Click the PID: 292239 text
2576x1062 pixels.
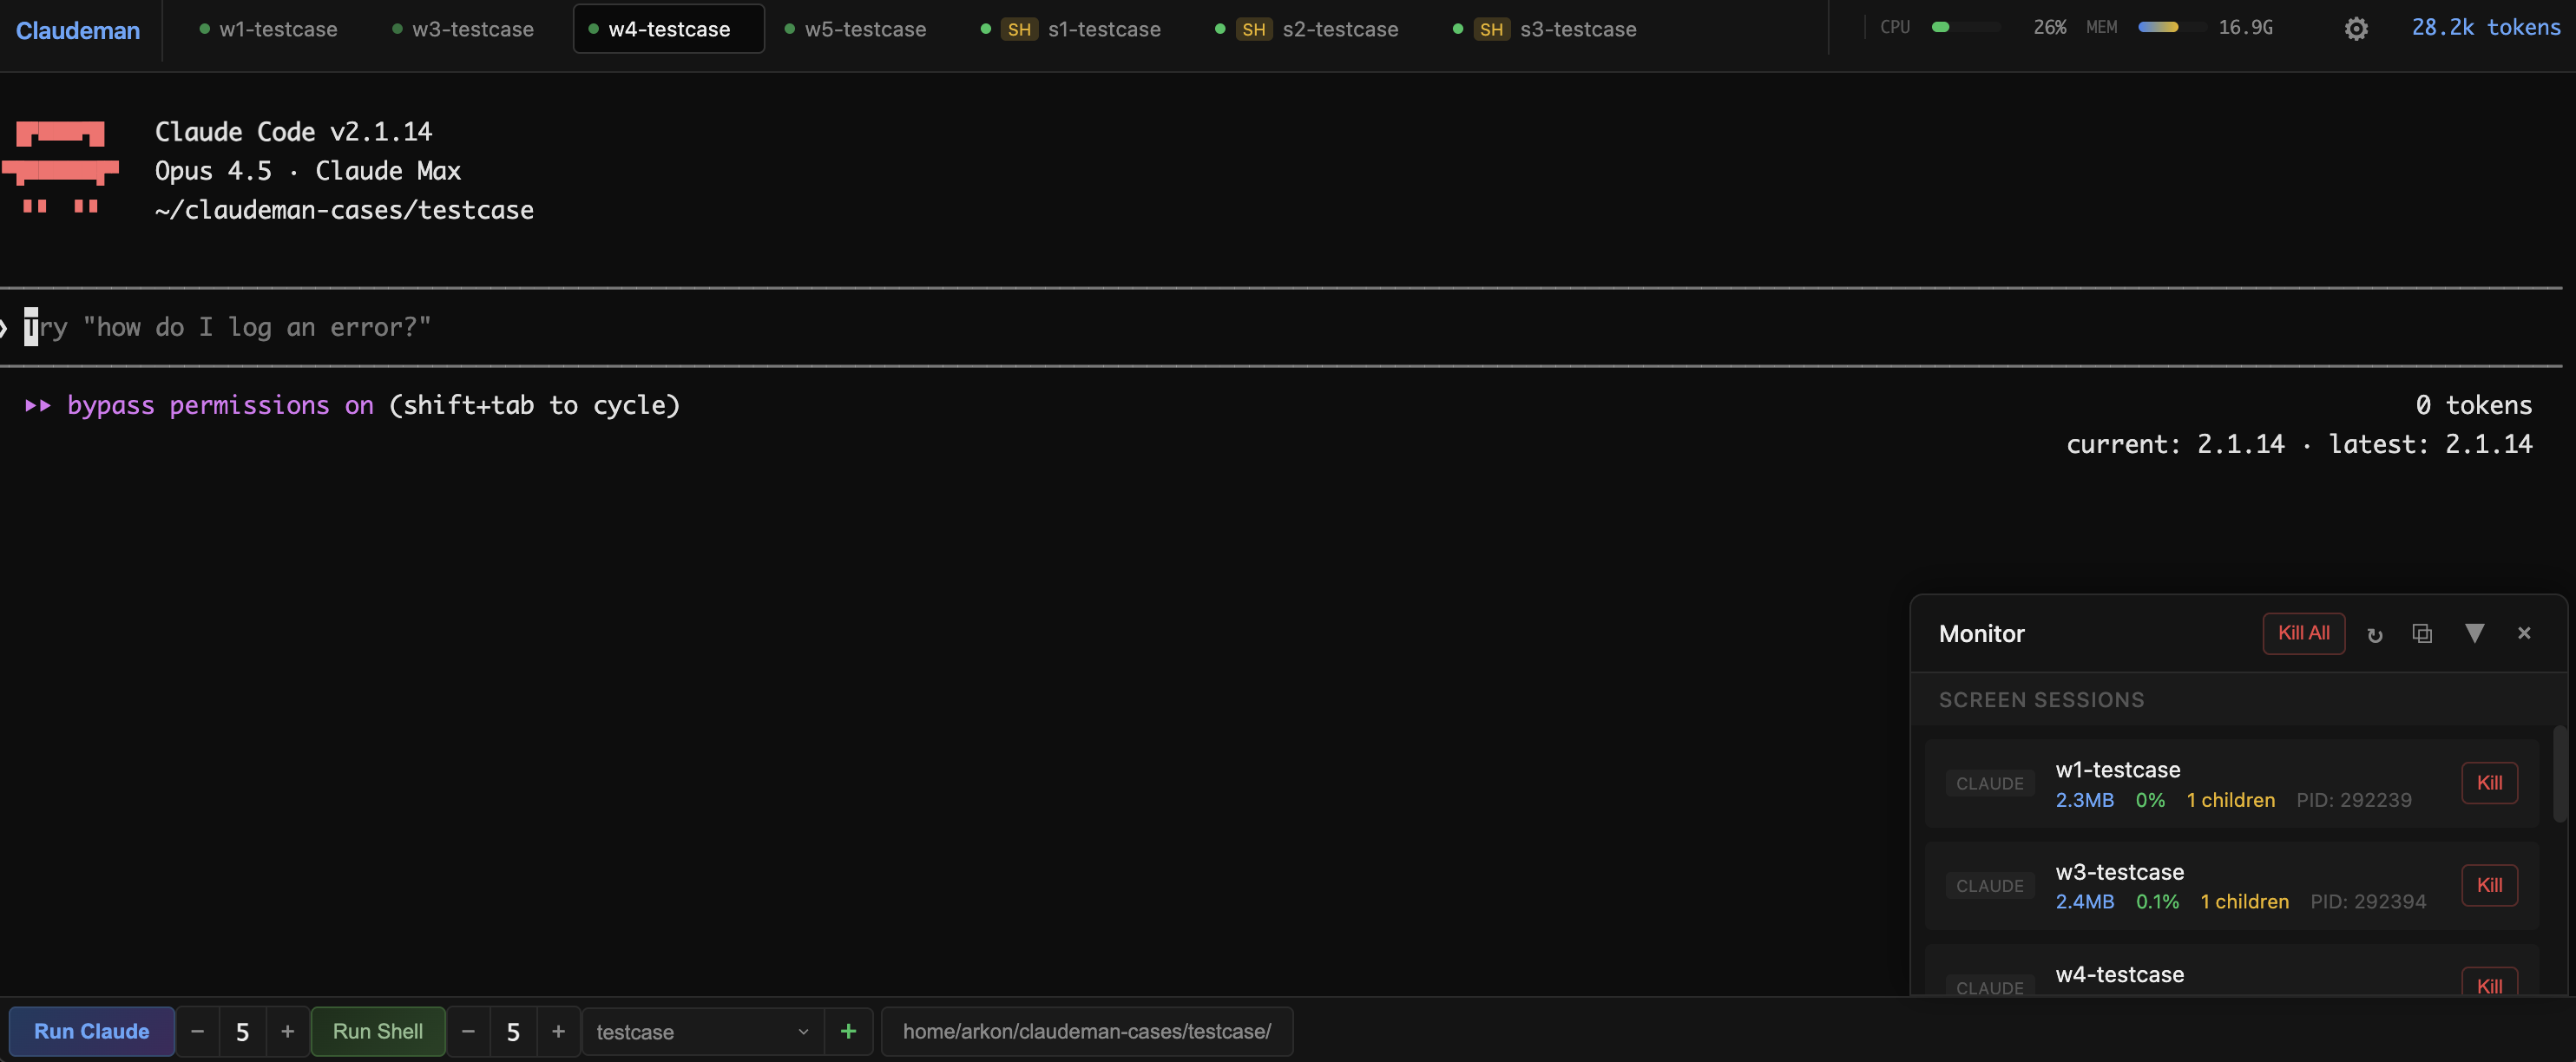(2353, 800)
